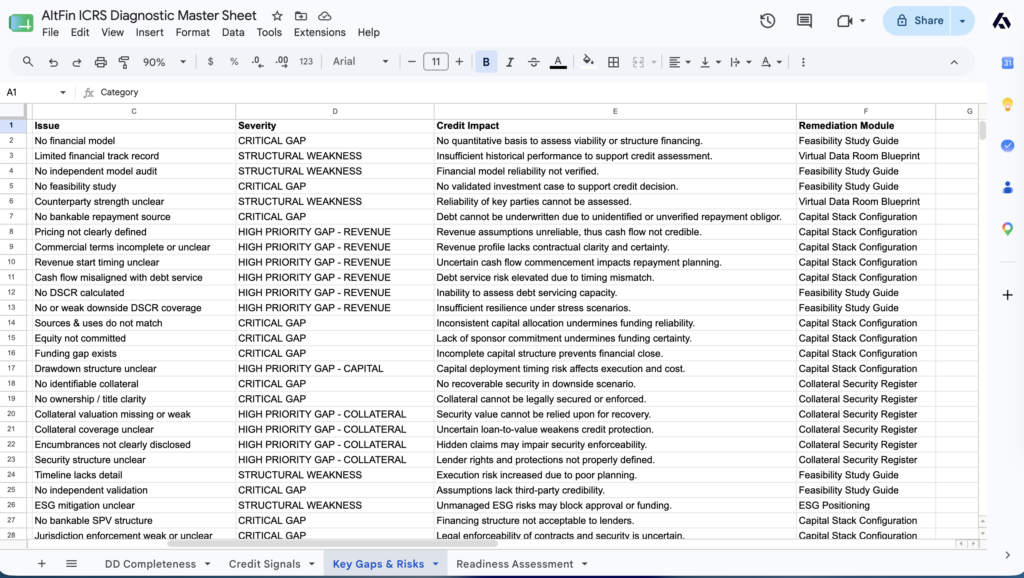Open the Arial font dropdown
The width and height of the screenshot is (1024, 578).
tap(360, 62)
